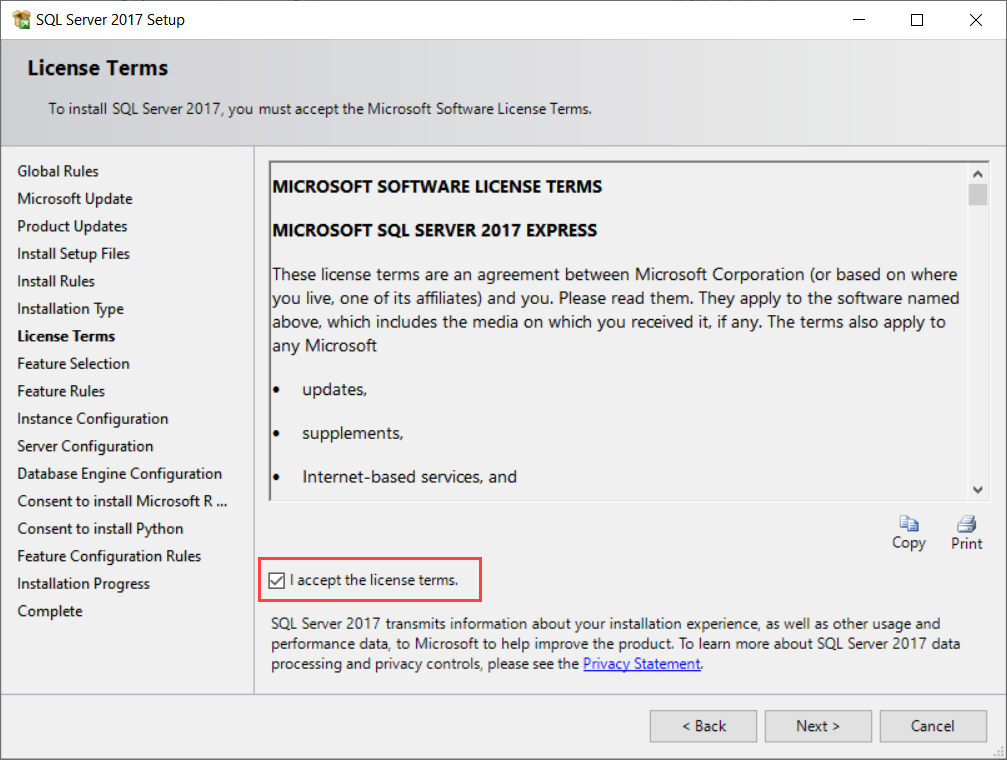Click the license text scrollbar up arrow
Image resolution: width=1007 pixels, height=760 pixels.
977,170
